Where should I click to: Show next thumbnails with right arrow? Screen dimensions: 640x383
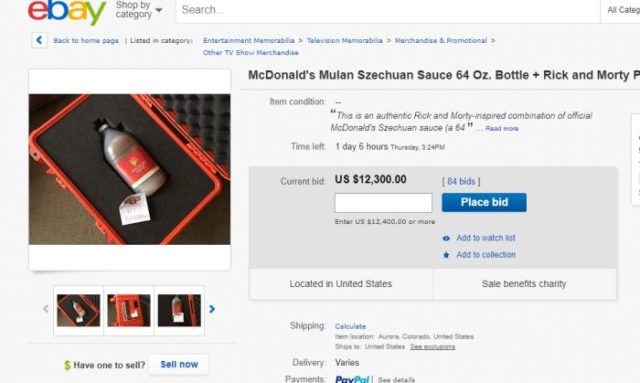point(212,309)
